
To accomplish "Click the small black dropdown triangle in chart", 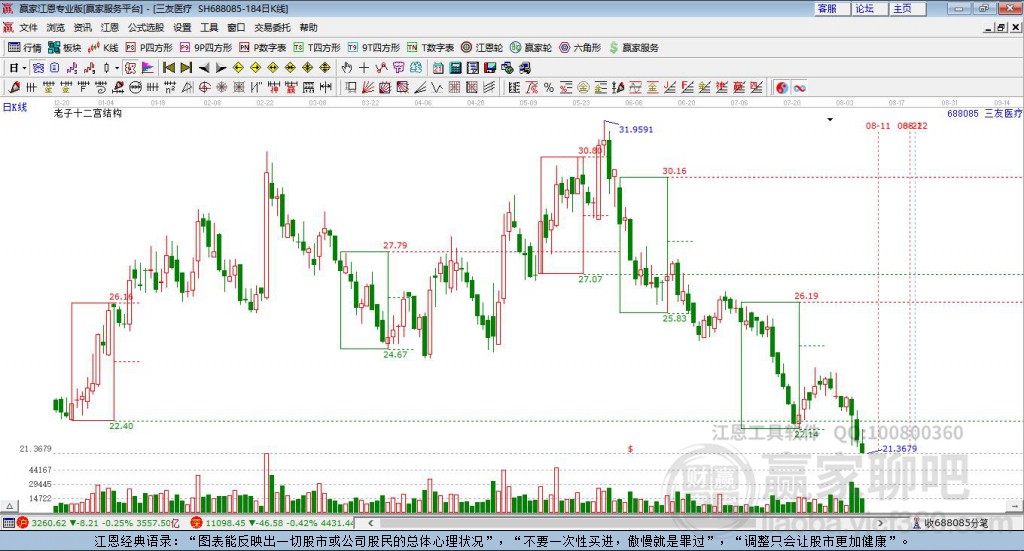I will click(830, 119).
